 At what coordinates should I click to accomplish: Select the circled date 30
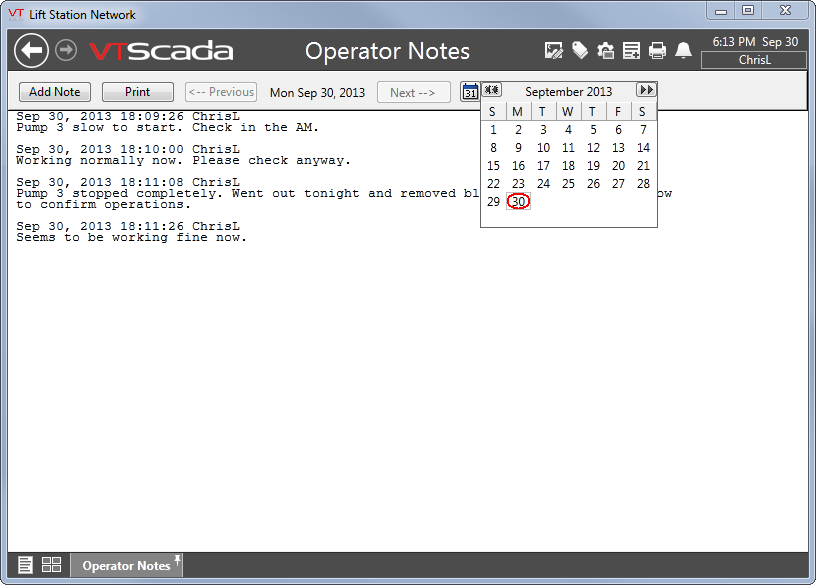coord(518,201)
